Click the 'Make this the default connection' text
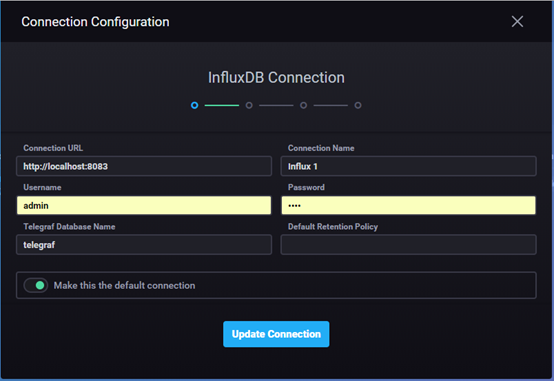 (124, 285)
